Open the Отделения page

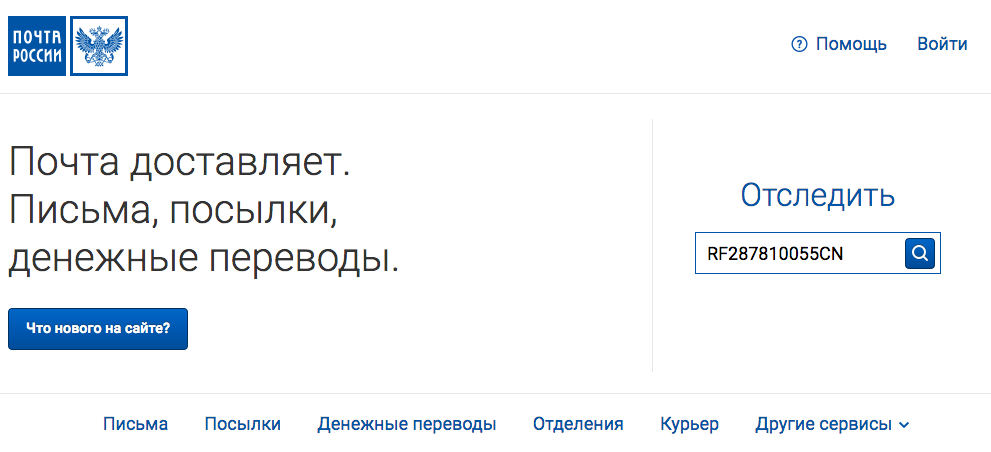pyautogui.click(x=578, y=424)
